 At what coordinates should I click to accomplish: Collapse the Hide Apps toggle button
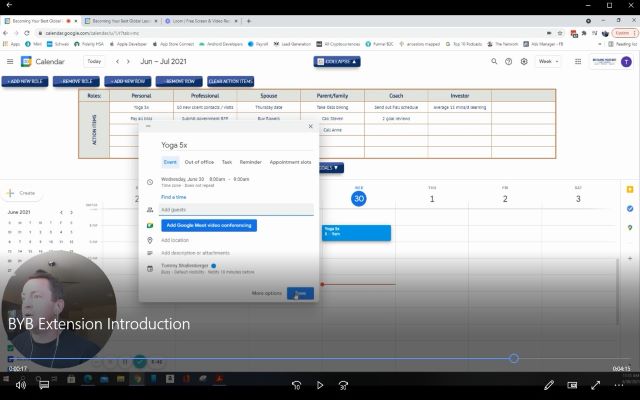[x=337, y=62]
